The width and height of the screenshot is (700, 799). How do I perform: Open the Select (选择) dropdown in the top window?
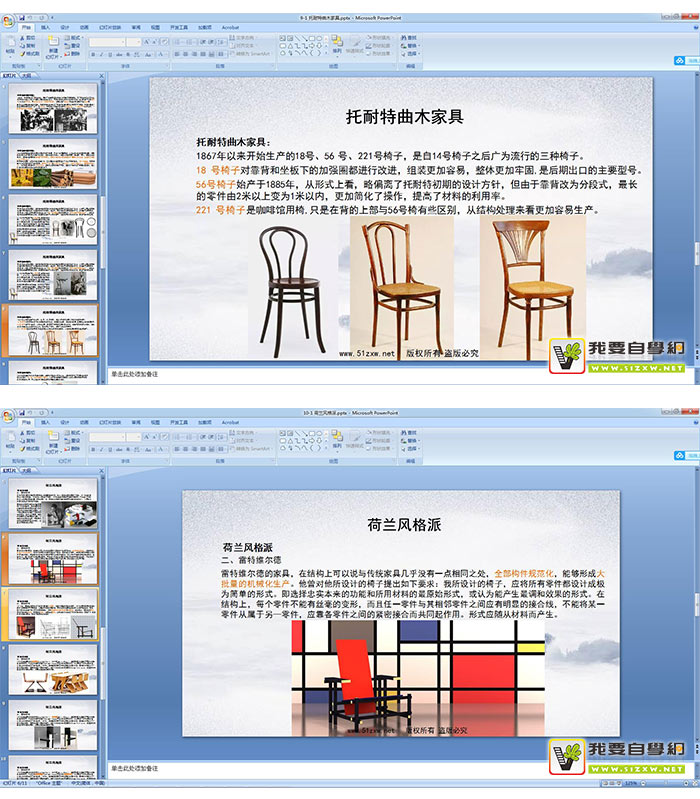pos(411,54)
